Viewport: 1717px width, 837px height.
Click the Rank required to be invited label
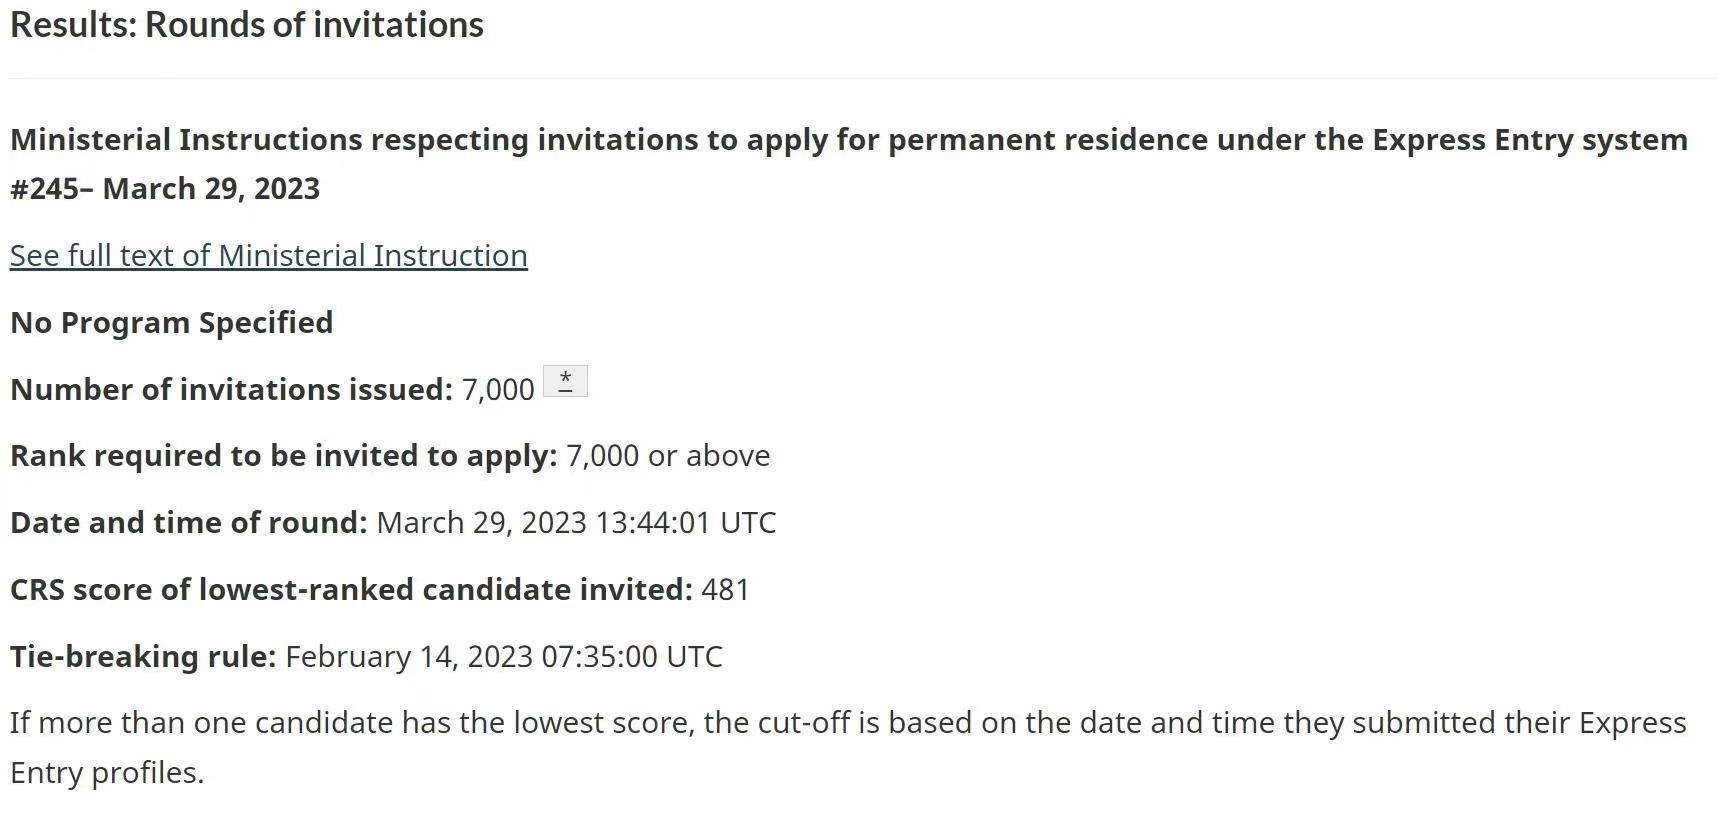283,456
